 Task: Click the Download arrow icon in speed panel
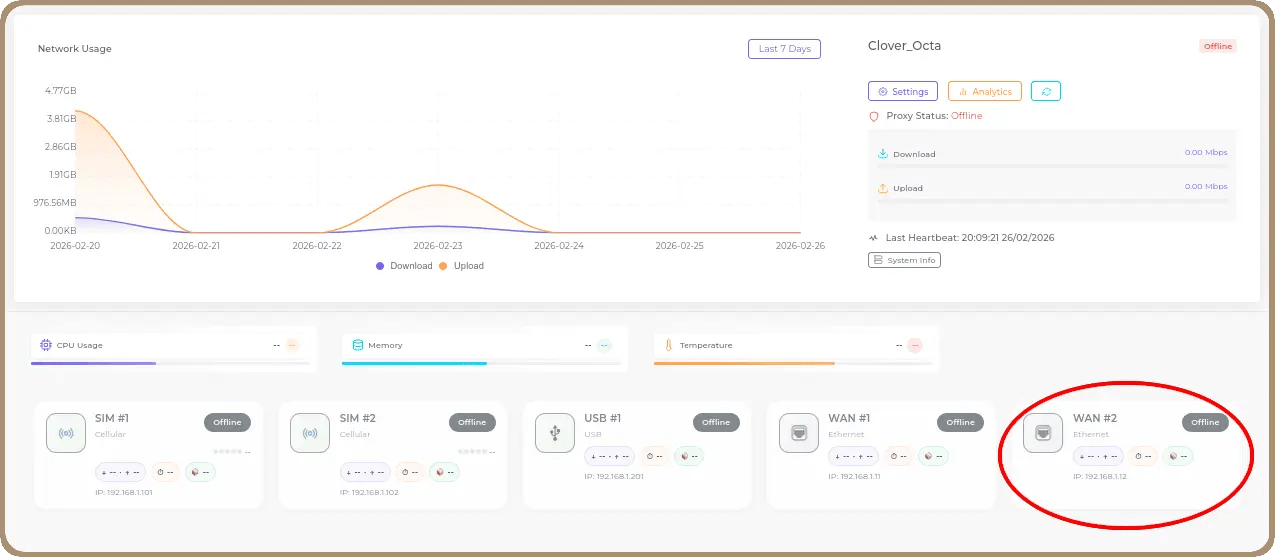[883, 154]
